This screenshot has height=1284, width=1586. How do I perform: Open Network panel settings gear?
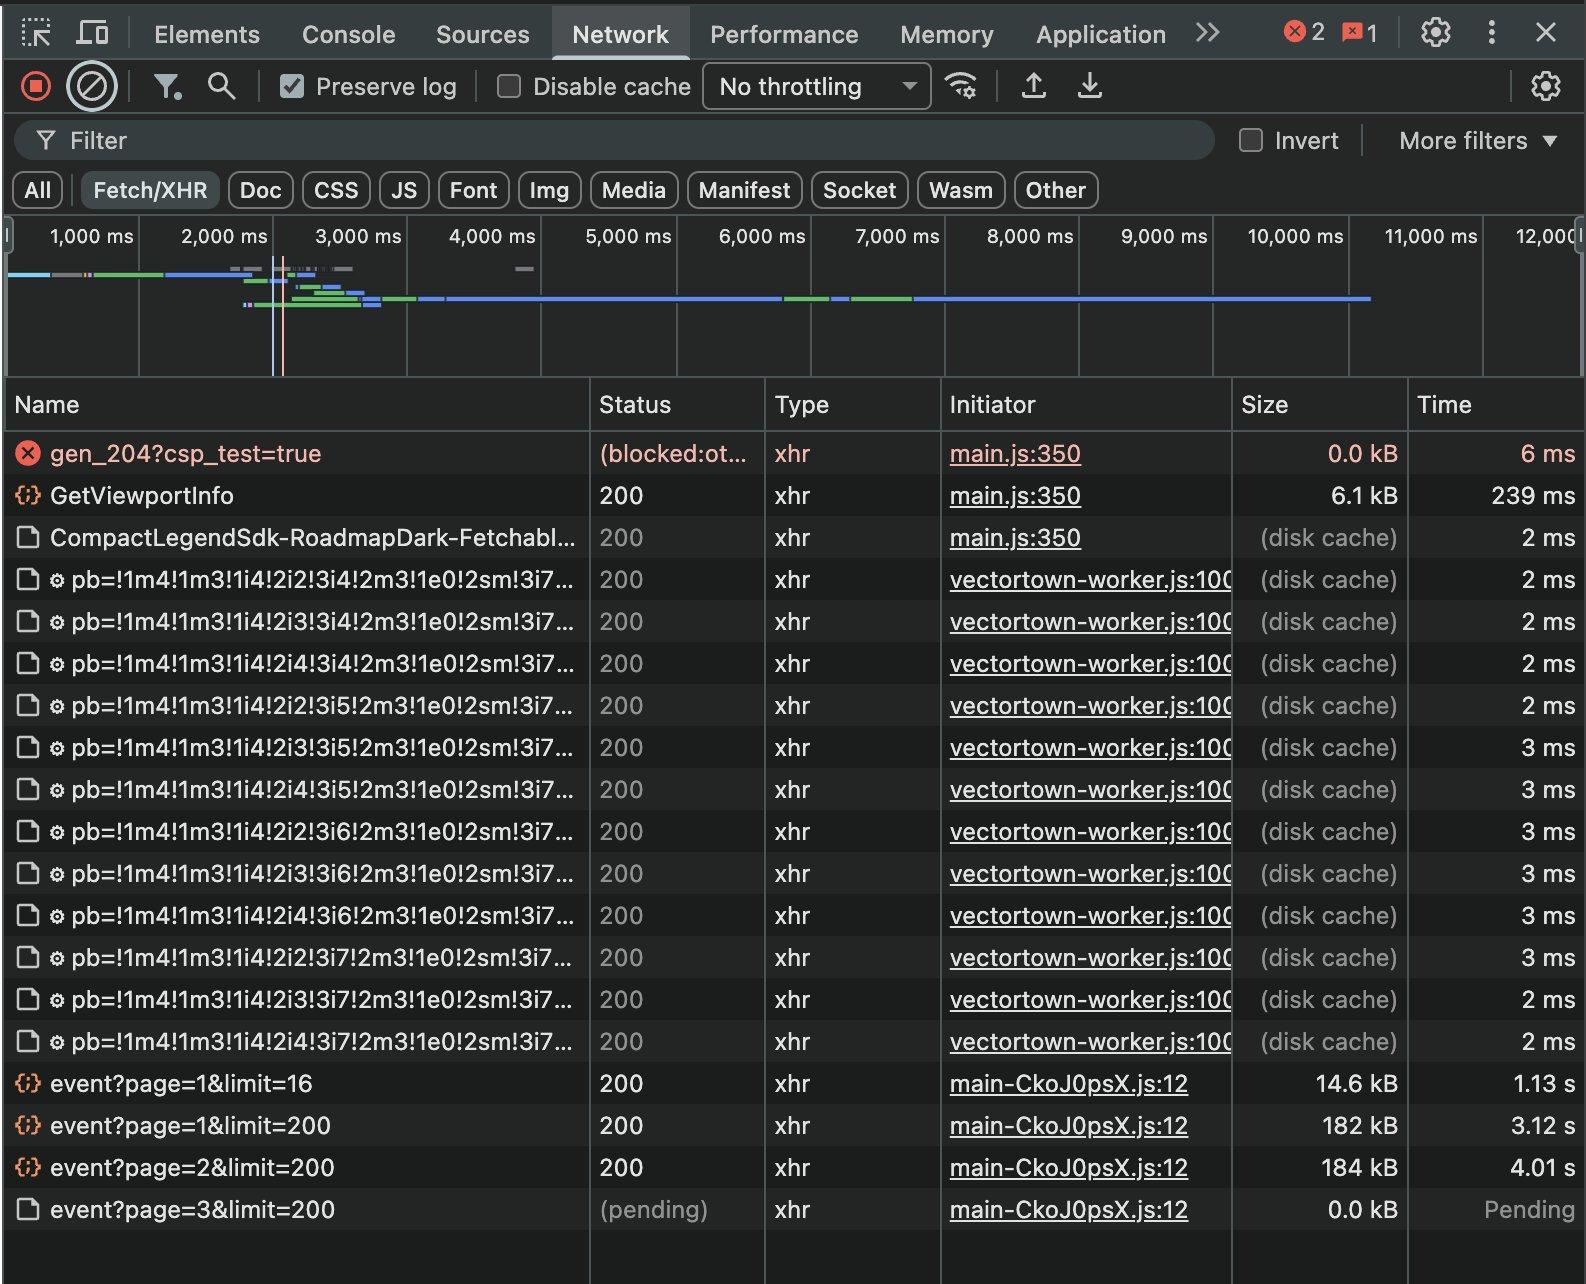coord(1546,87)
